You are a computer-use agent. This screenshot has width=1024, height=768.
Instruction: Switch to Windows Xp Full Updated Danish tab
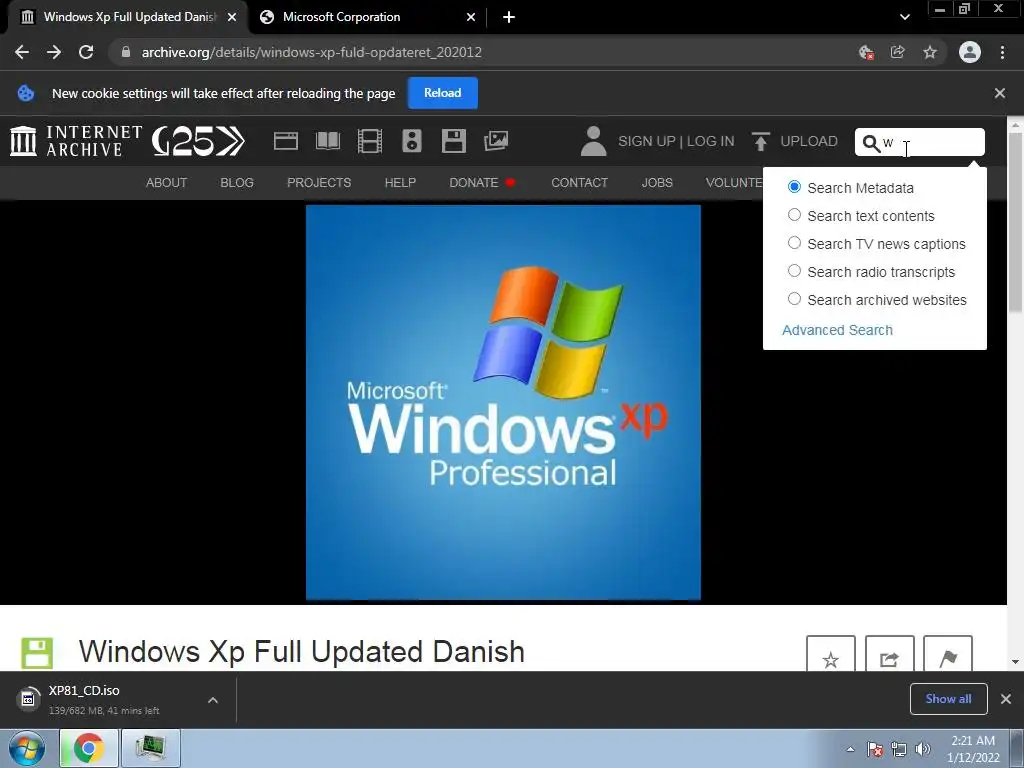[128, 17]
